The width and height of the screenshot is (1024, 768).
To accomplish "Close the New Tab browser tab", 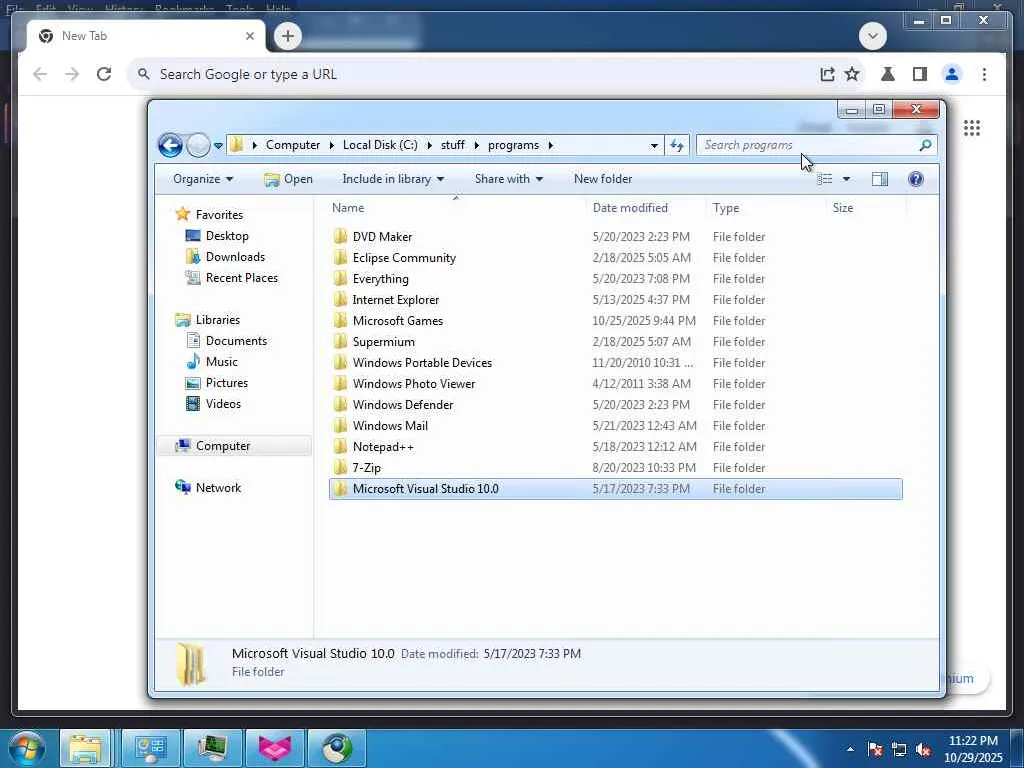I will [x=249, y=36].
